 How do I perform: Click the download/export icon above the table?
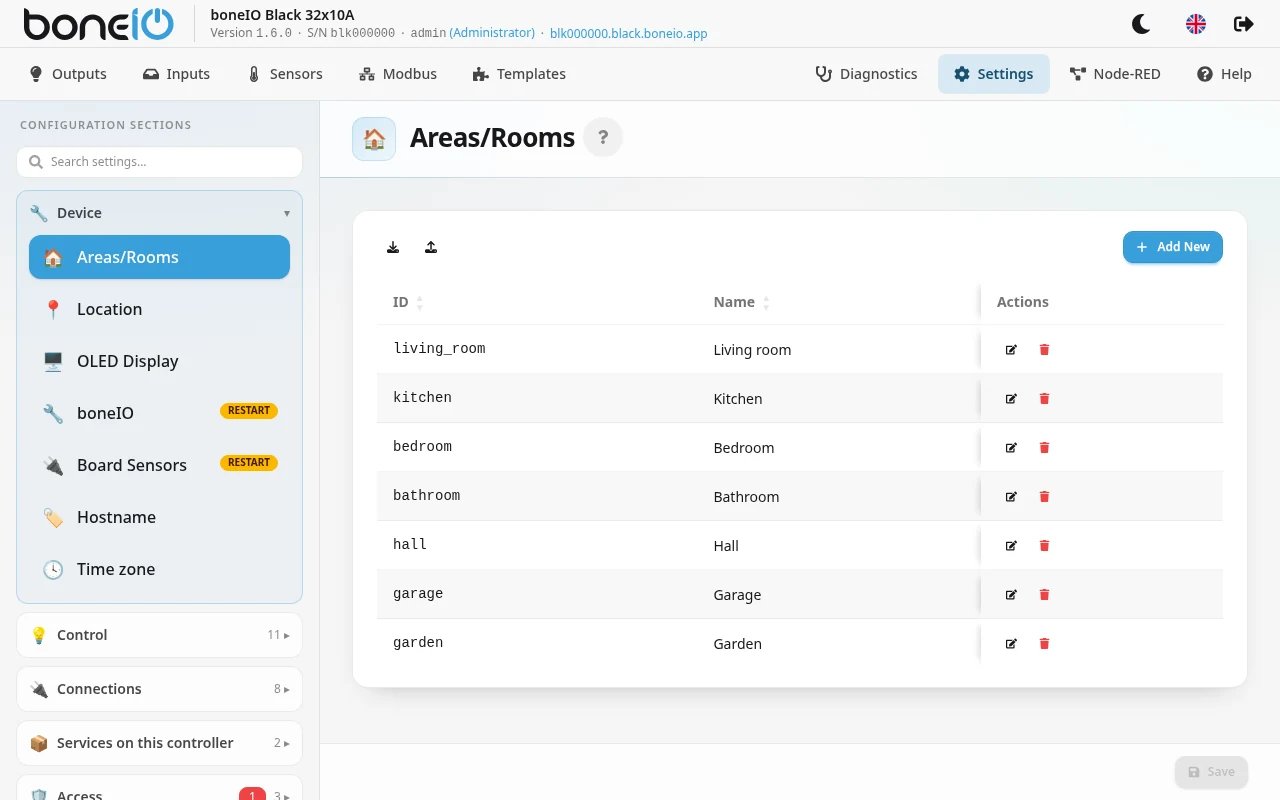393,247
